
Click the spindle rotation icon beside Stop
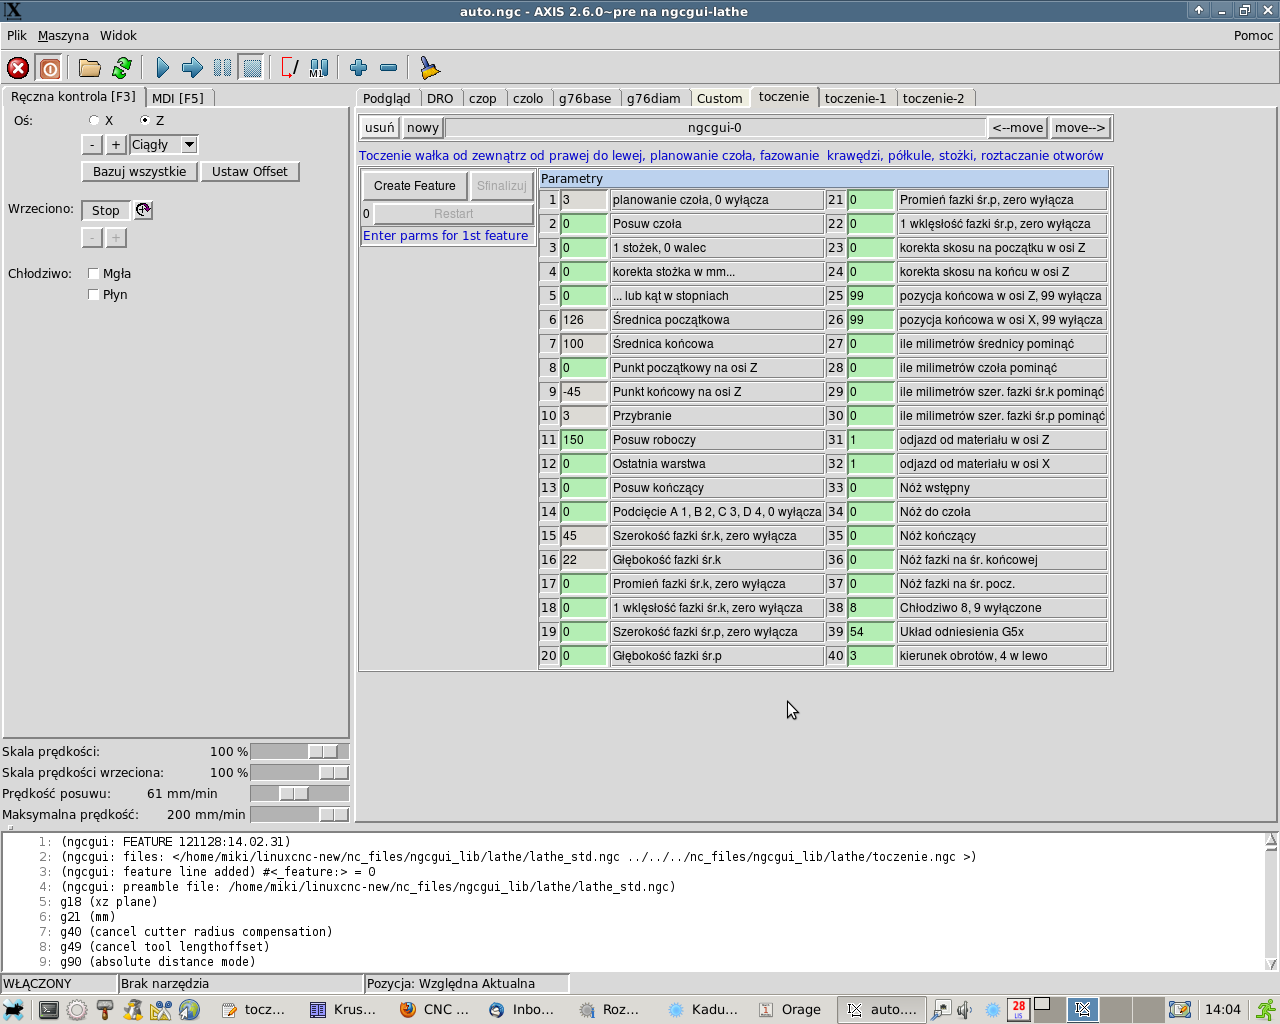pyautogui.click(x=143, y=210)
